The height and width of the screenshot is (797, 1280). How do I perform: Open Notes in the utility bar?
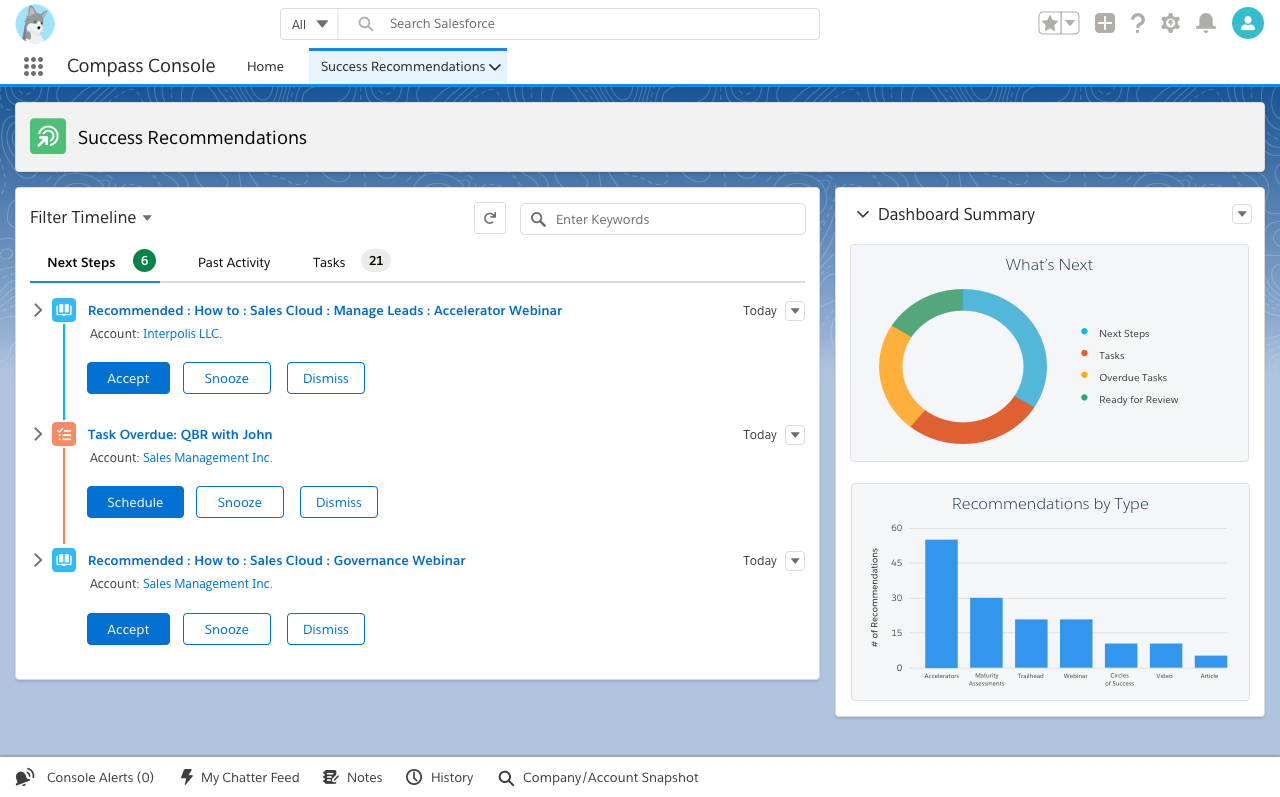[353, 777]
